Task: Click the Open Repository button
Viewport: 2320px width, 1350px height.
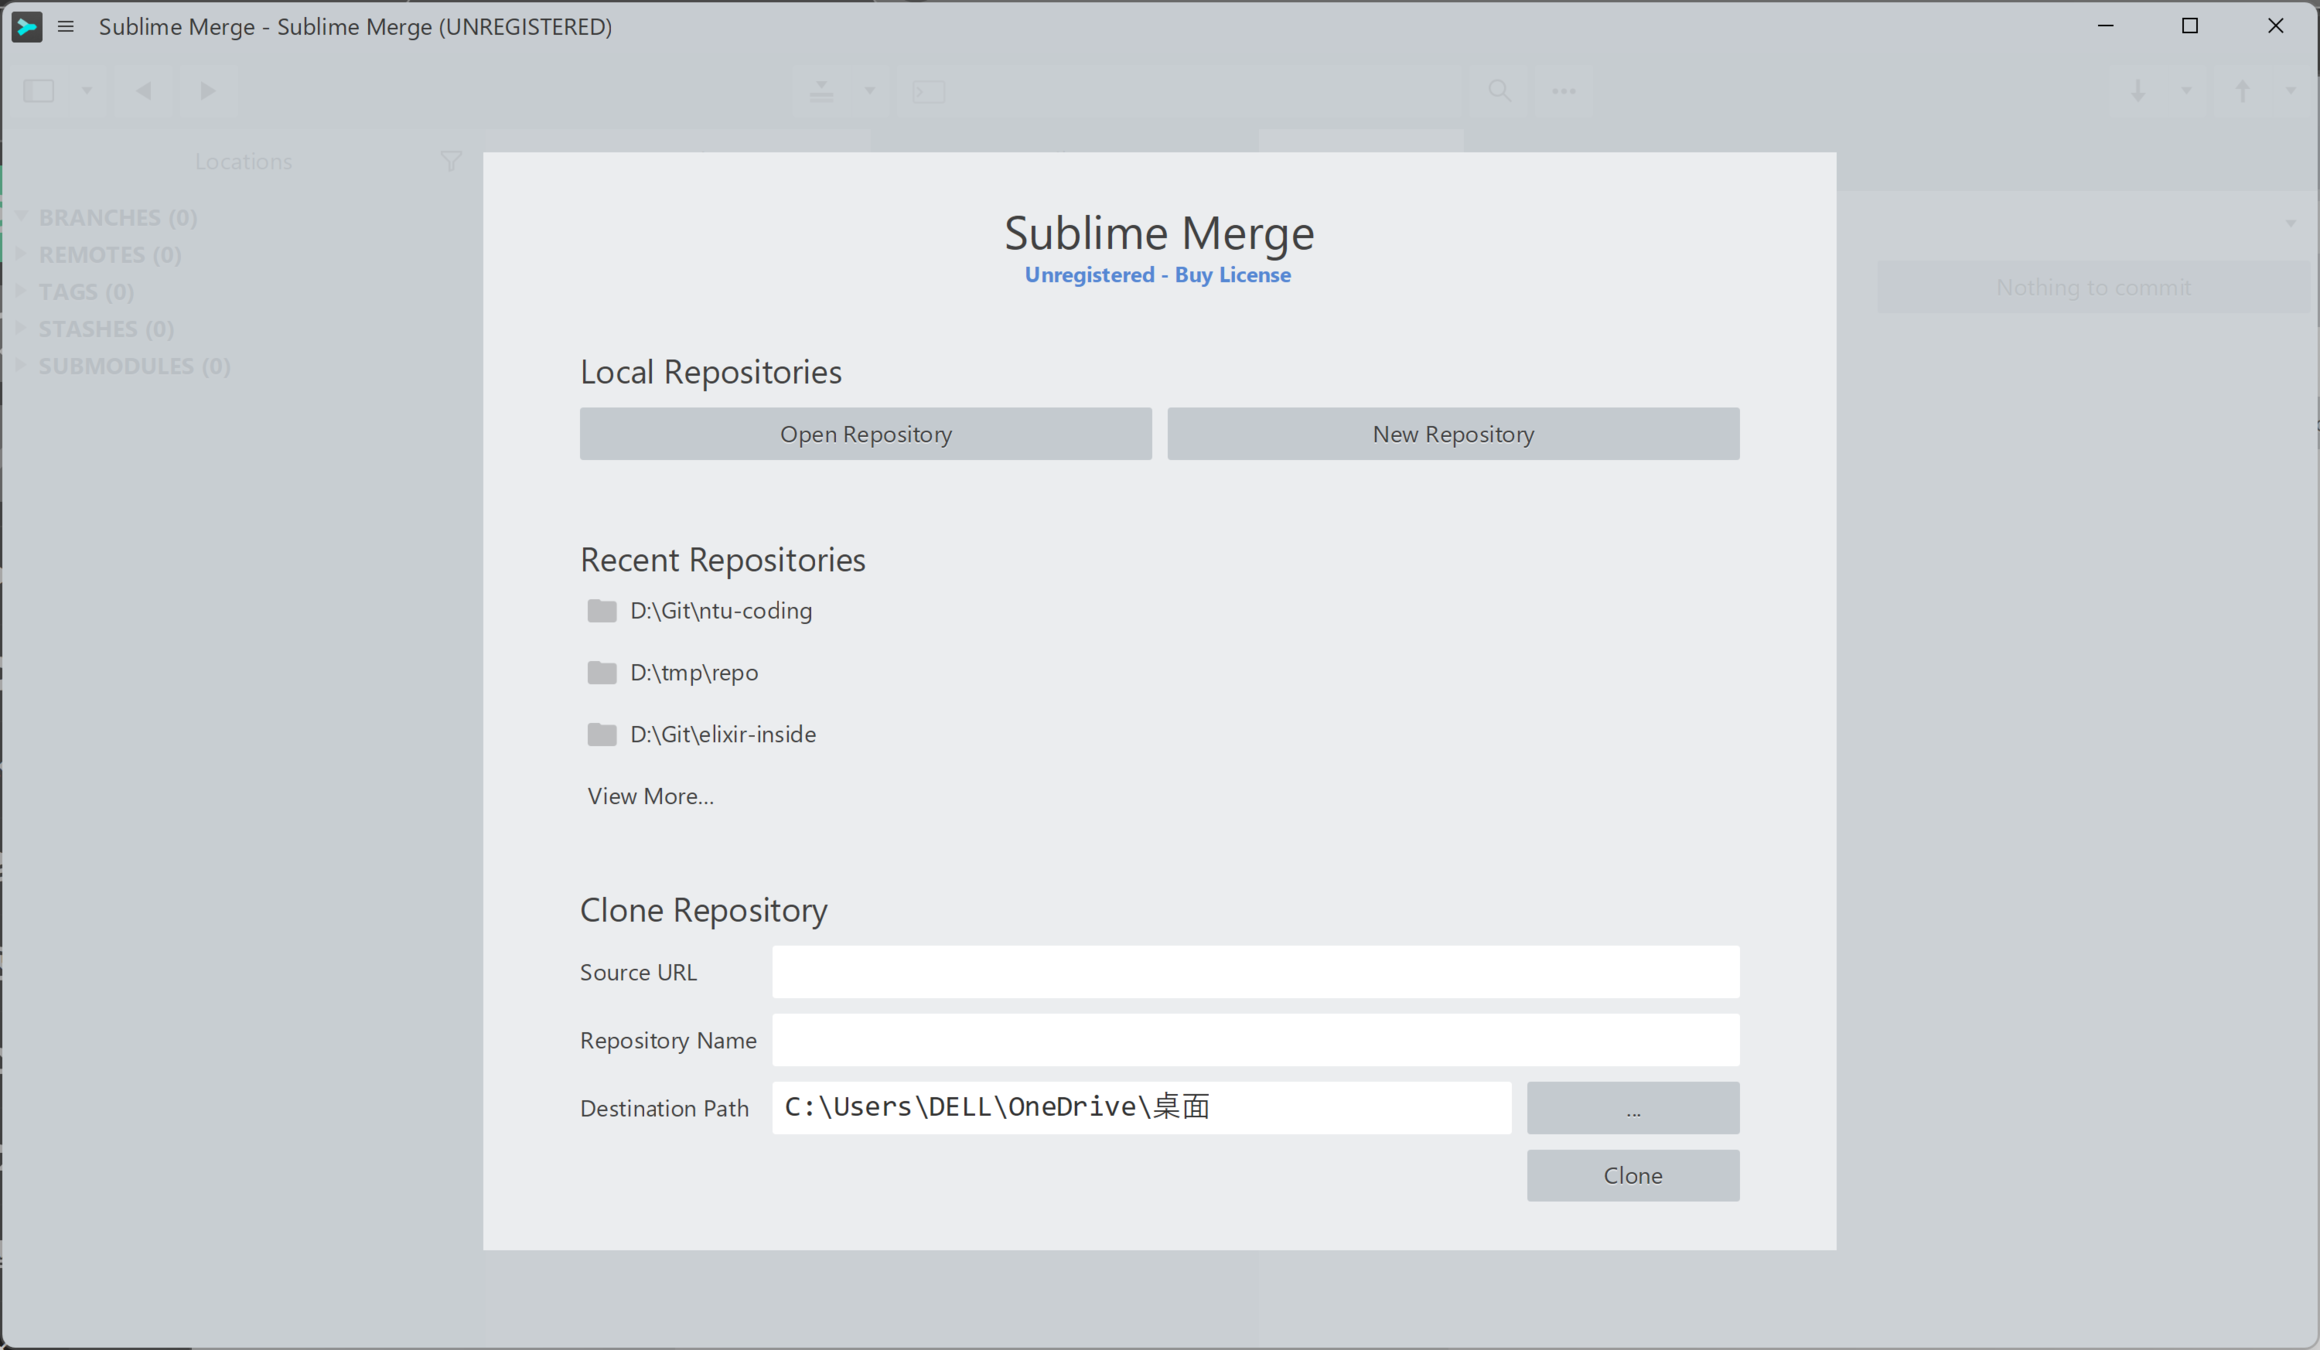Action: click(x=865, y=434)
